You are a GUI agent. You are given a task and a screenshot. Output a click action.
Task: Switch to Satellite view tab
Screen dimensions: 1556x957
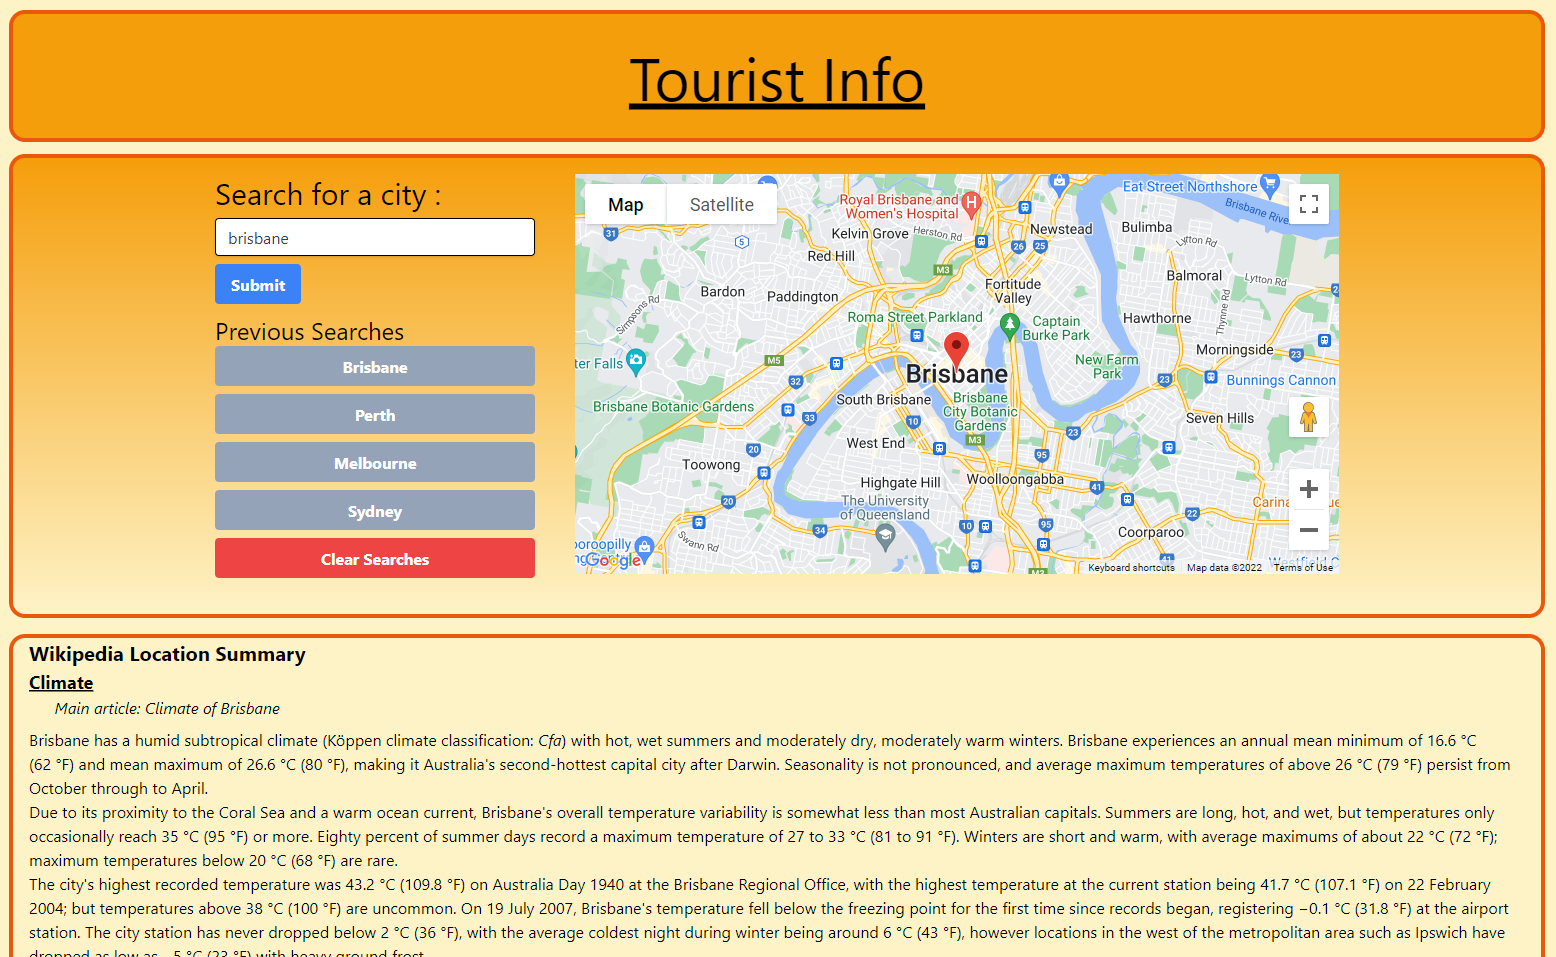[721, 204]
